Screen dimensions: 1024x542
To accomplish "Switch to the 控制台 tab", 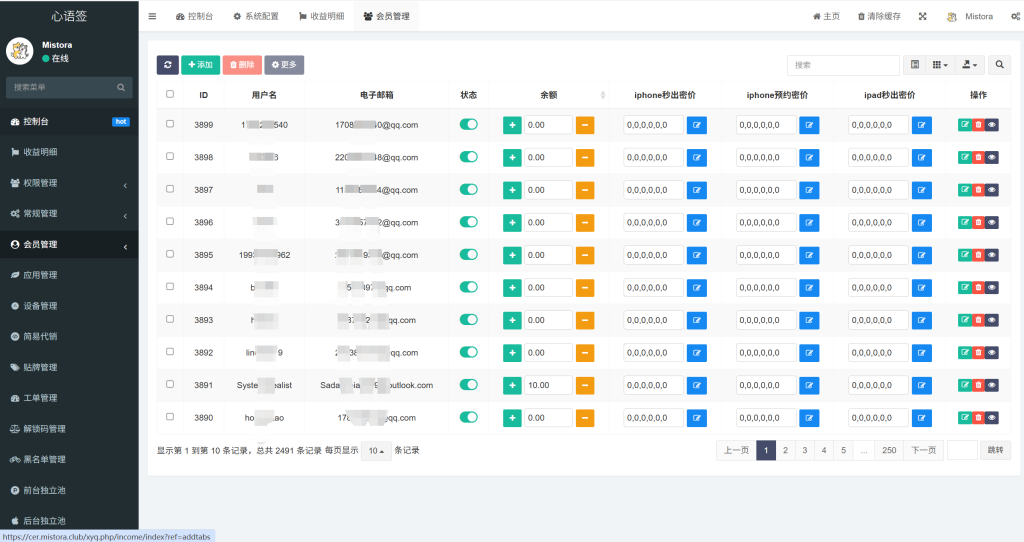I will (x=194, y=16).
